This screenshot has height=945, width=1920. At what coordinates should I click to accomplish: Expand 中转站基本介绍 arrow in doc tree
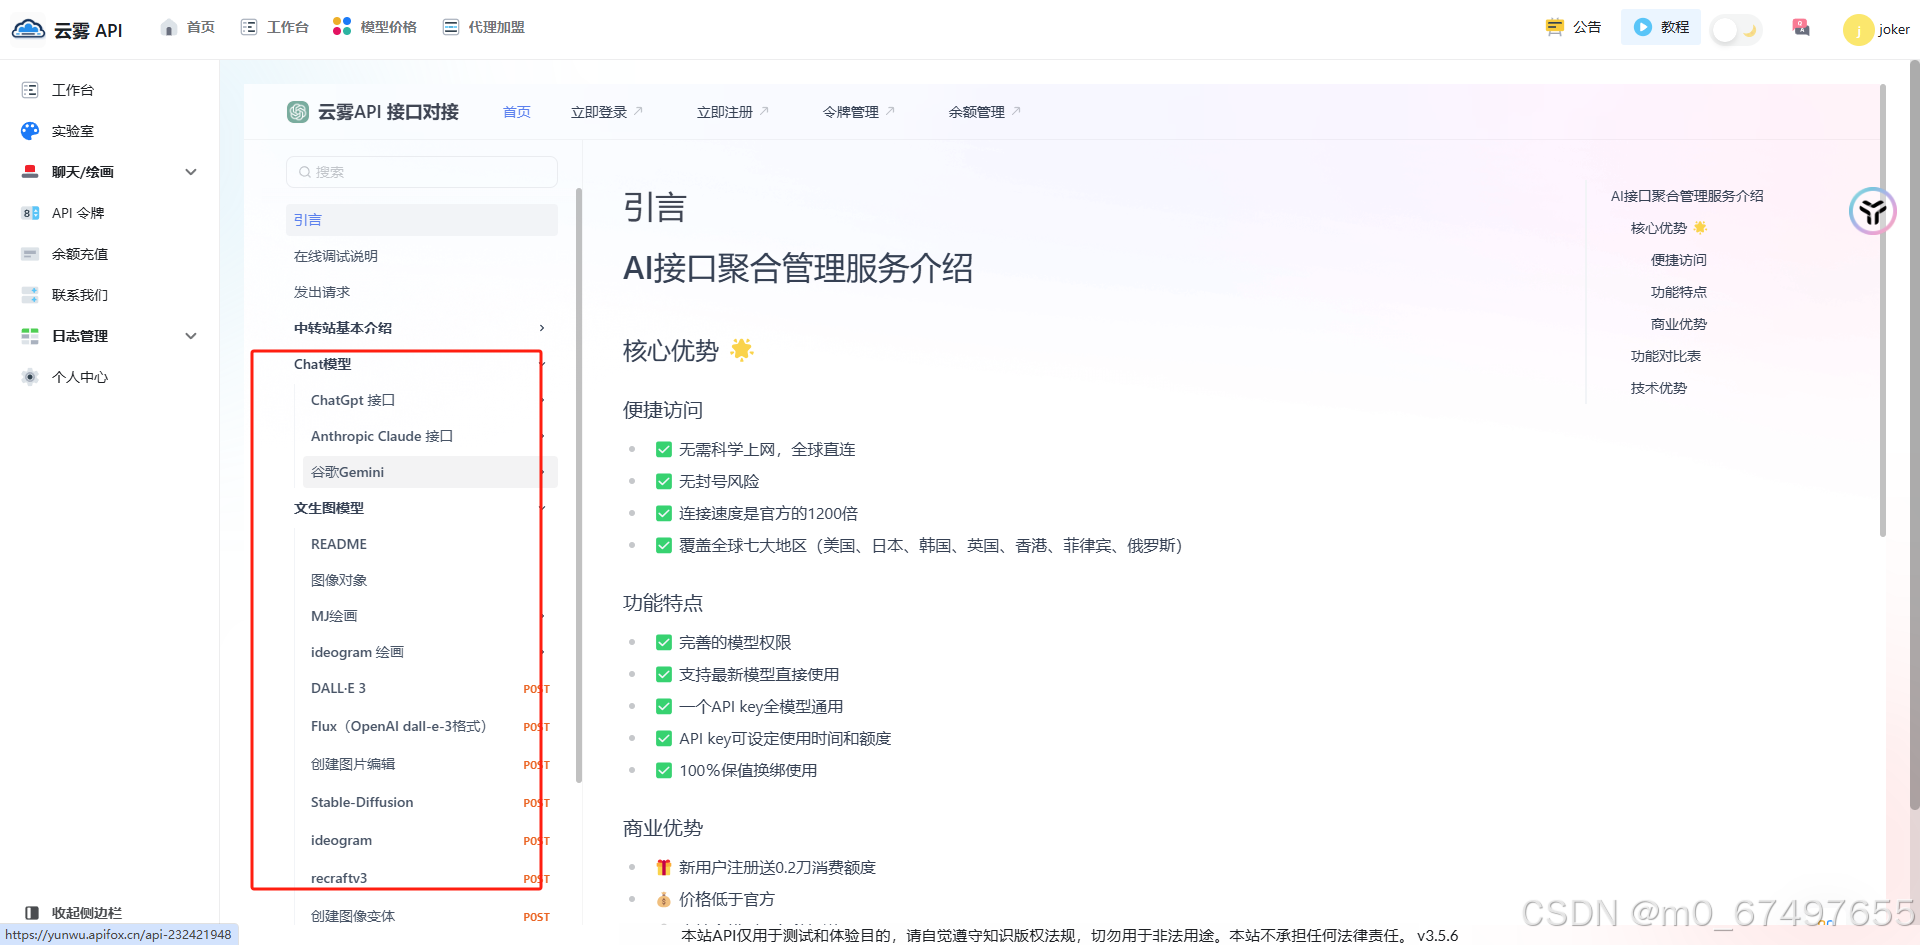pyautogui.click(x=542, y=328)
